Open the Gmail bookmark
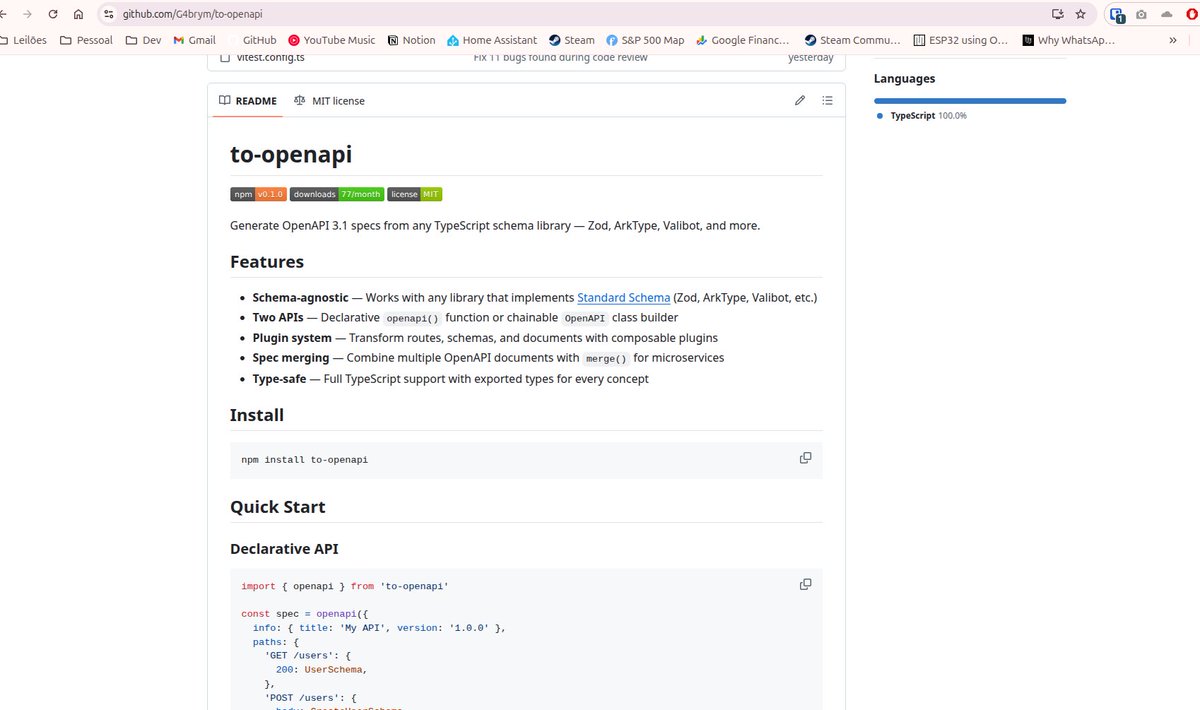The image size is (1200, 710). [x=194, y=40]
